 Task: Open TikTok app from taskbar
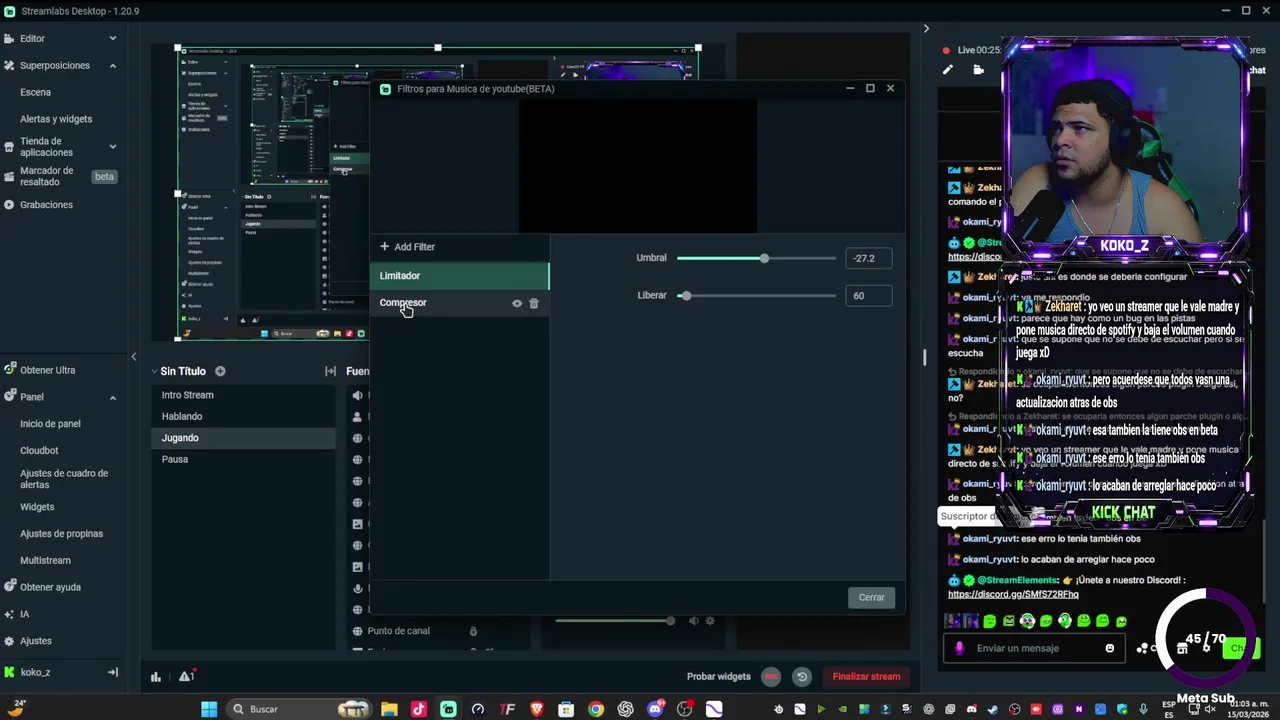(419, 709)
